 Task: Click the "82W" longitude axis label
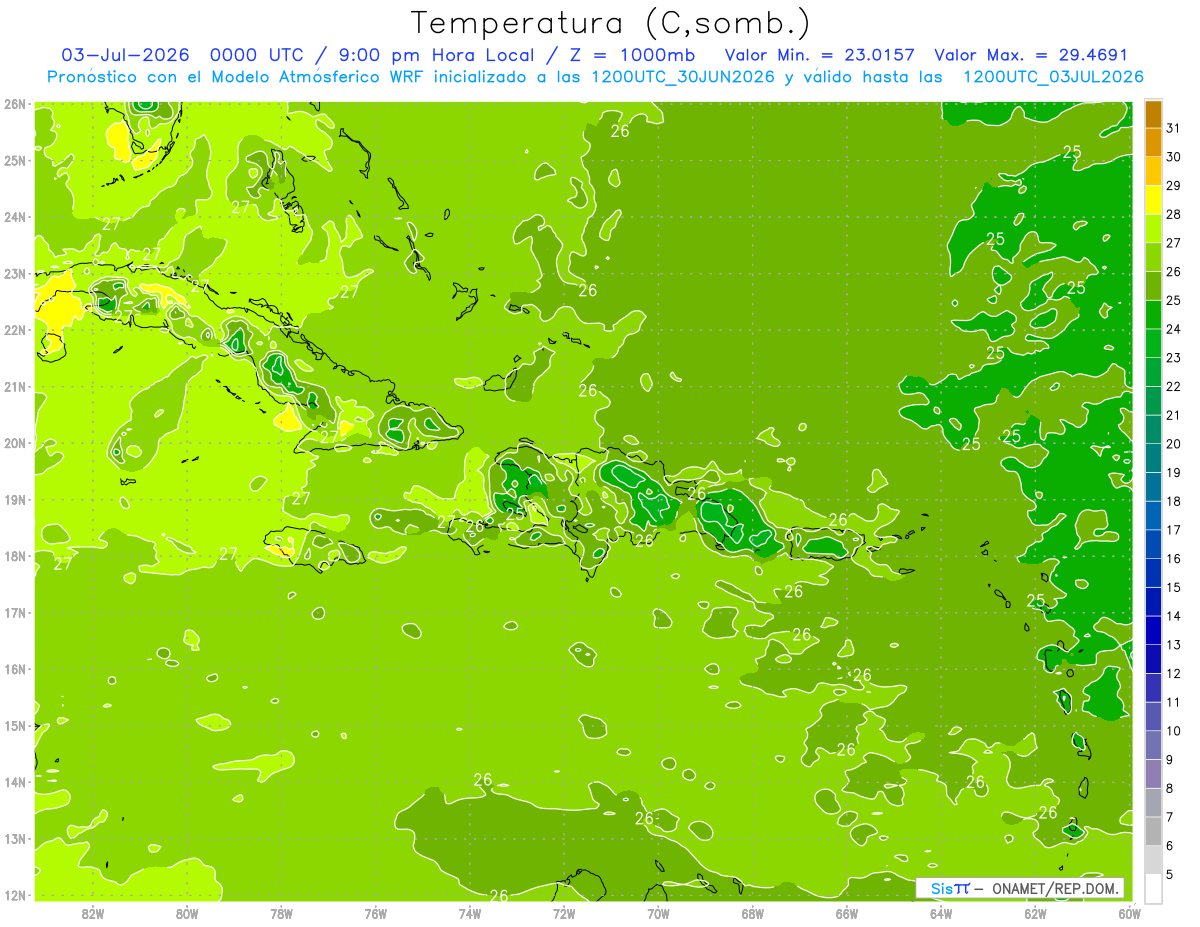coord(93,913)
